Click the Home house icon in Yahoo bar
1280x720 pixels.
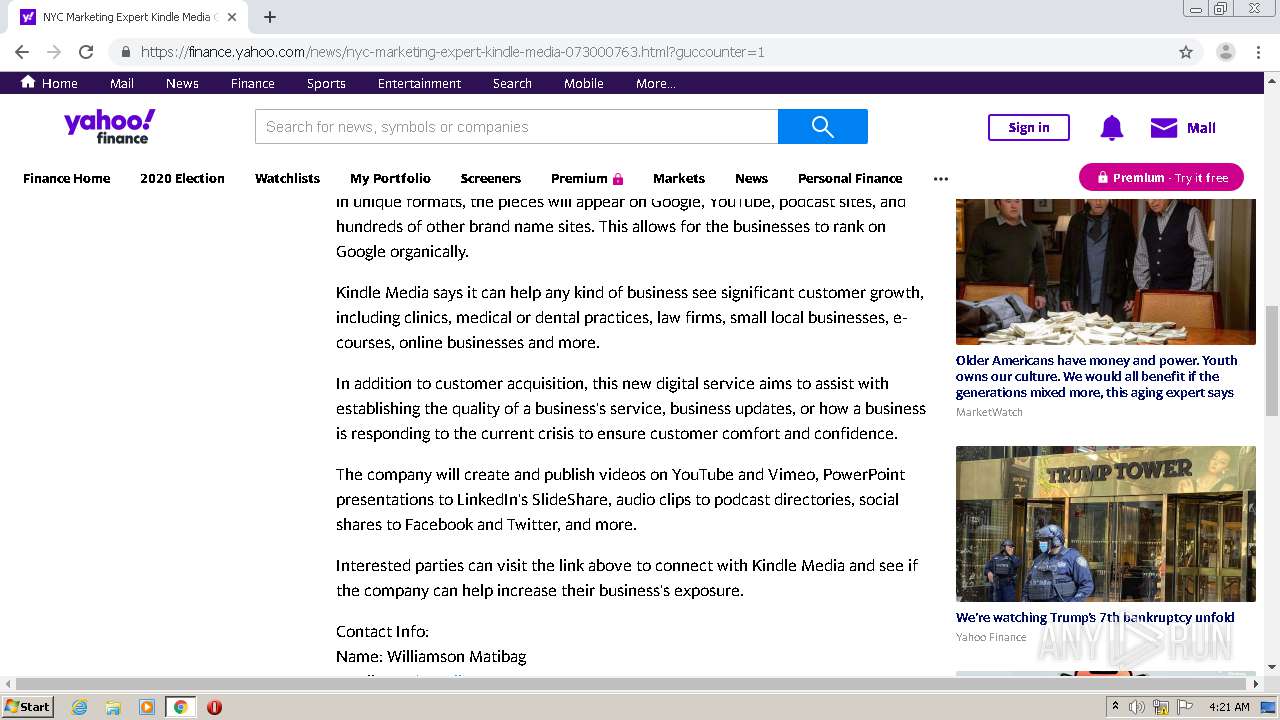[x=28, y=82]
